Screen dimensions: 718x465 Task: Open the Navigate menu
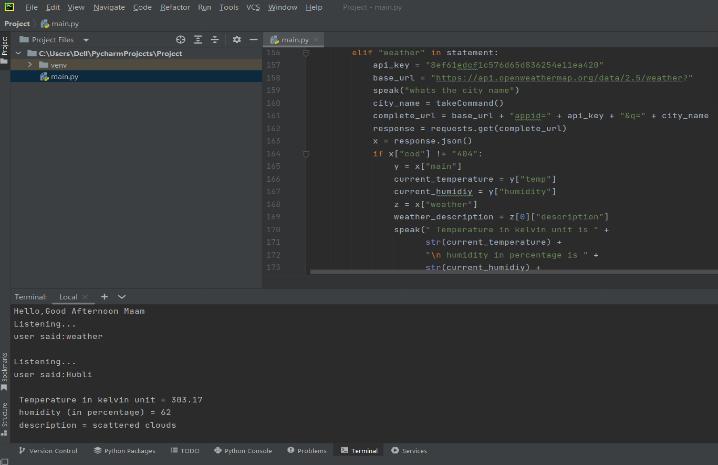109,7
